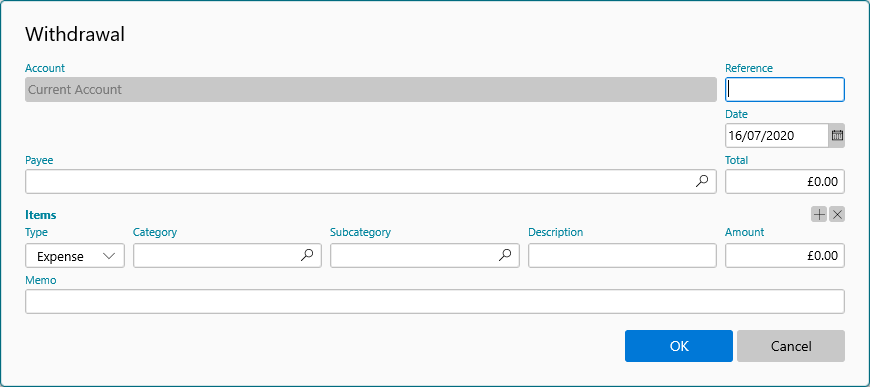
Task: Click the disabled Current Account field
Action: (371, 89)
